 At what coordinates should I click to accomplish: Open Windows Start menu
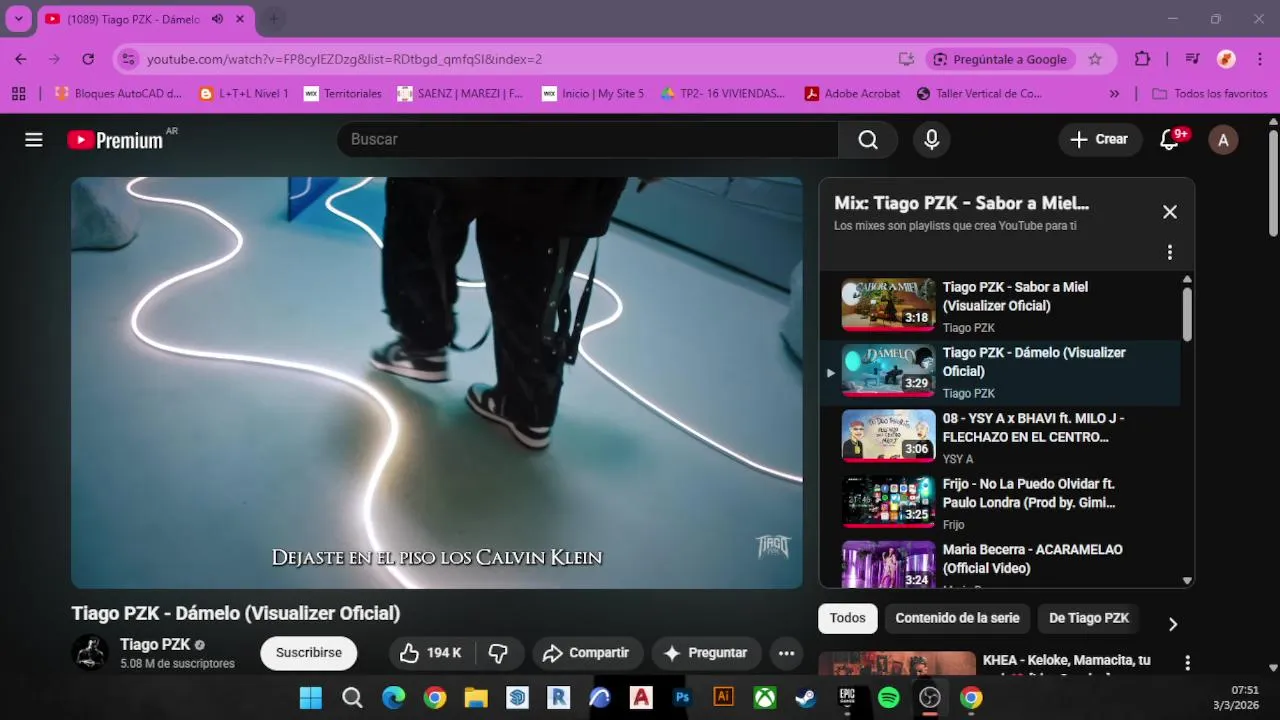(311, 698)
